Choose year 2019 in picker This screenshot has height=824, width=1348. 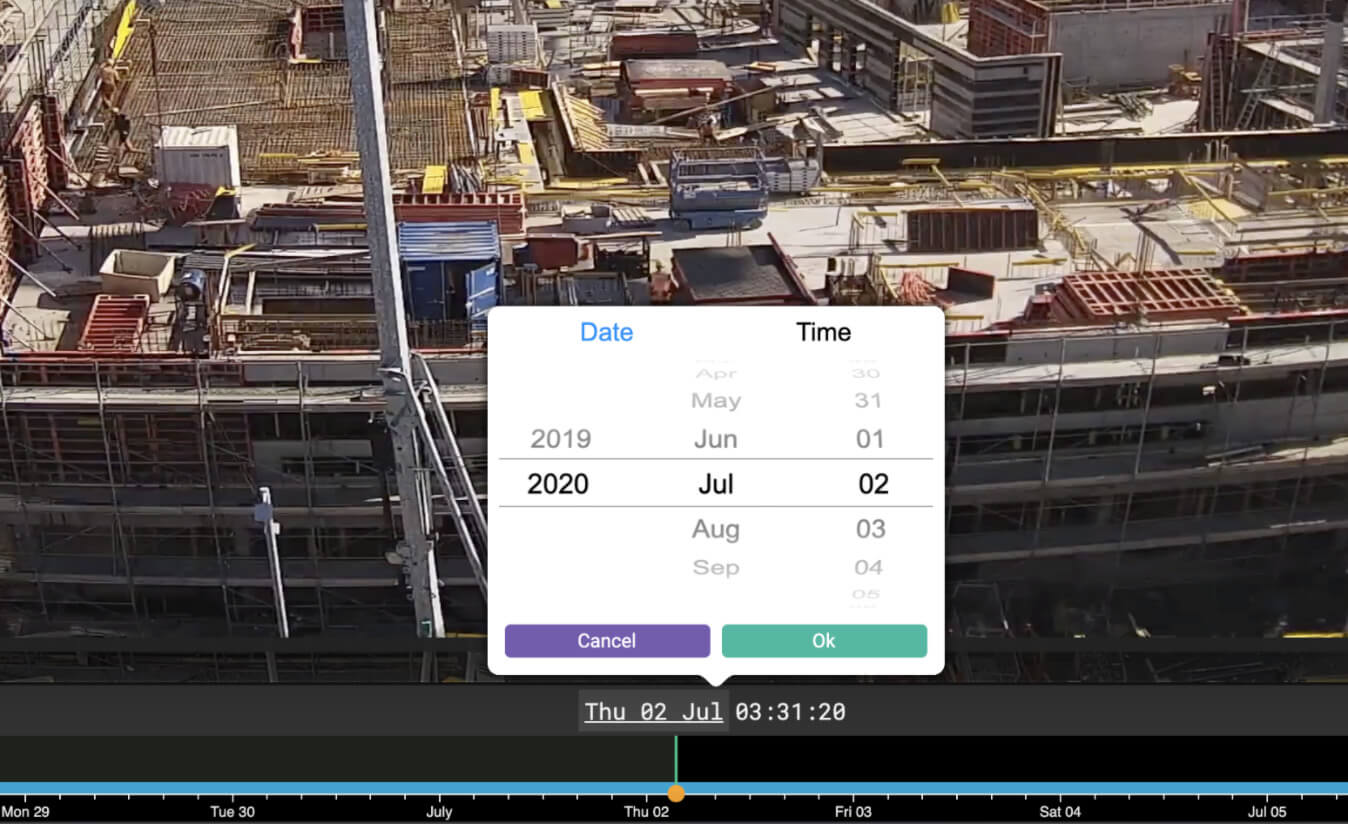[x=560, y=439]
